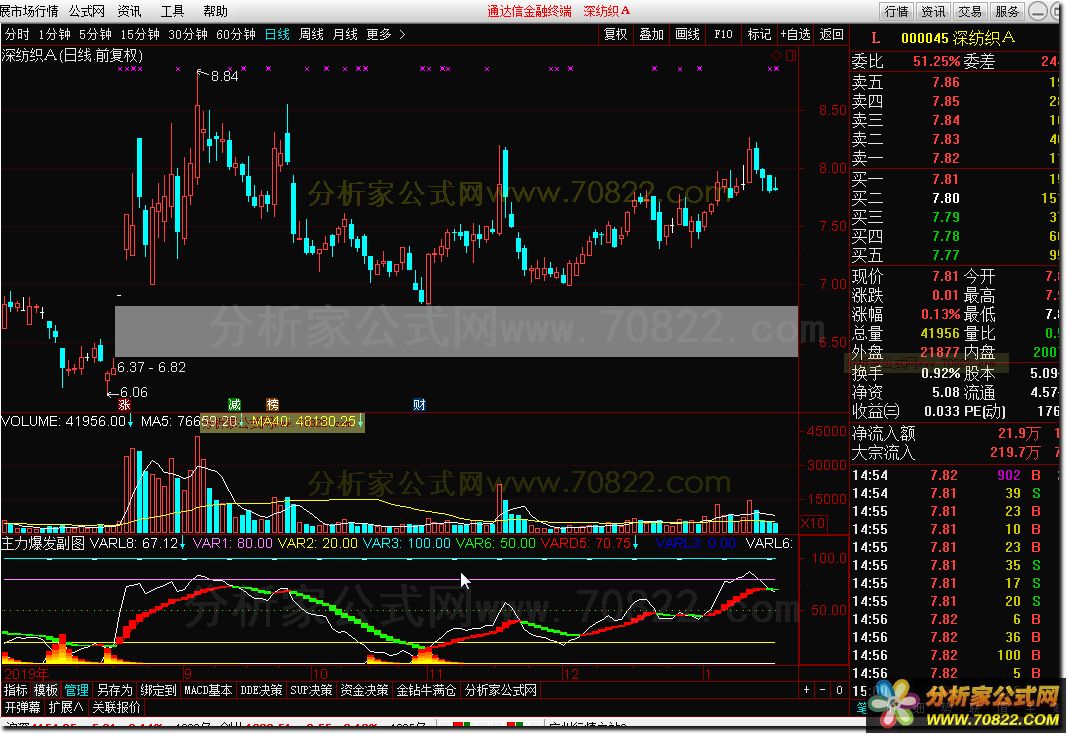This screenshot has height=735, width=1068.
Task: Open the 模板 template tab
Action: (x=46, y=690)
